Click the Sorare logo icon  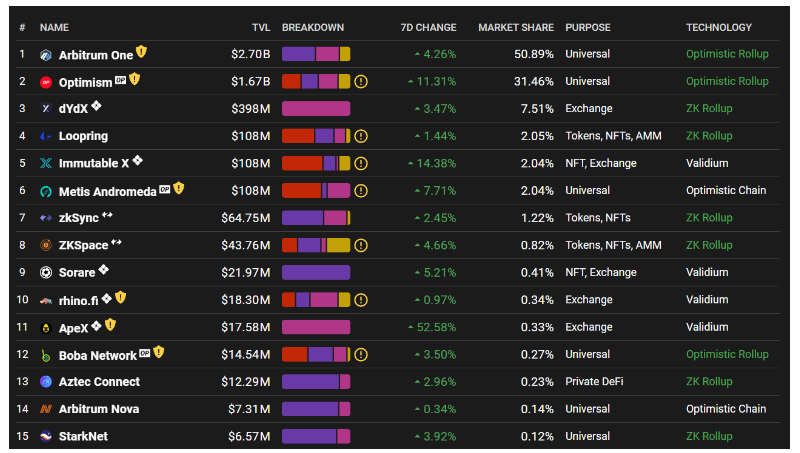click(46, 272)
